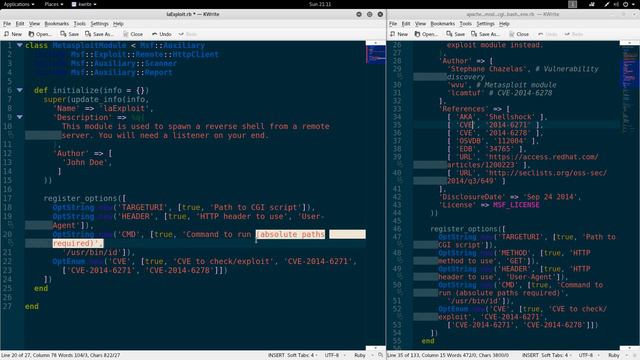Click 'MSF_LICENSE' text in right window
Viewport: 640px width, 360px height.
pyautogui.click(x=516, y=205)
